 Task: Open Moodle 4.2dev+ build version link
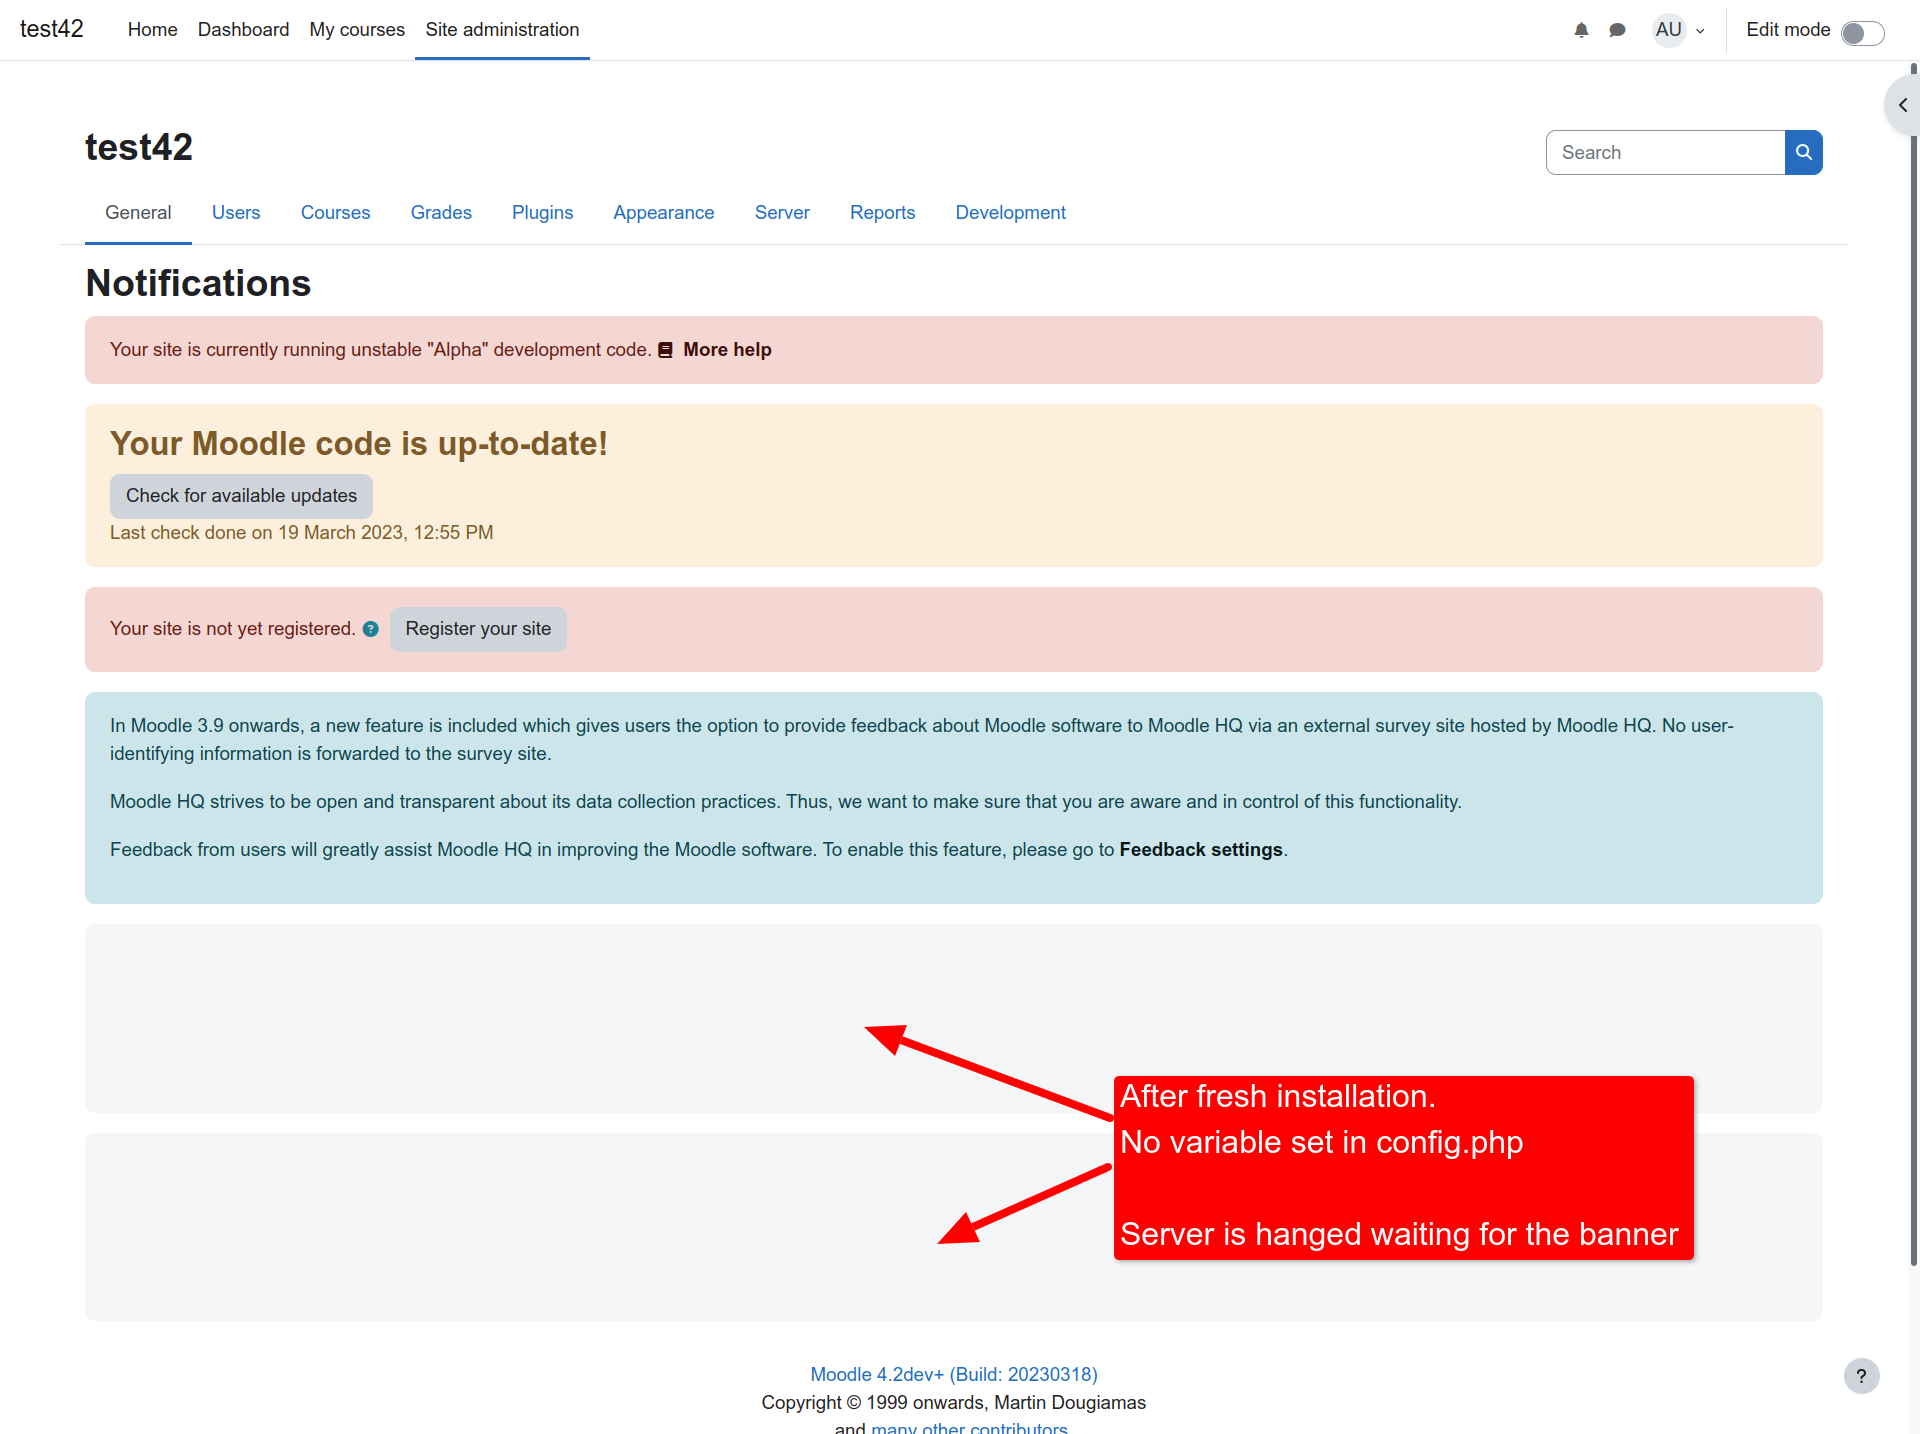pyautogui.click(x=954, y=1375)
